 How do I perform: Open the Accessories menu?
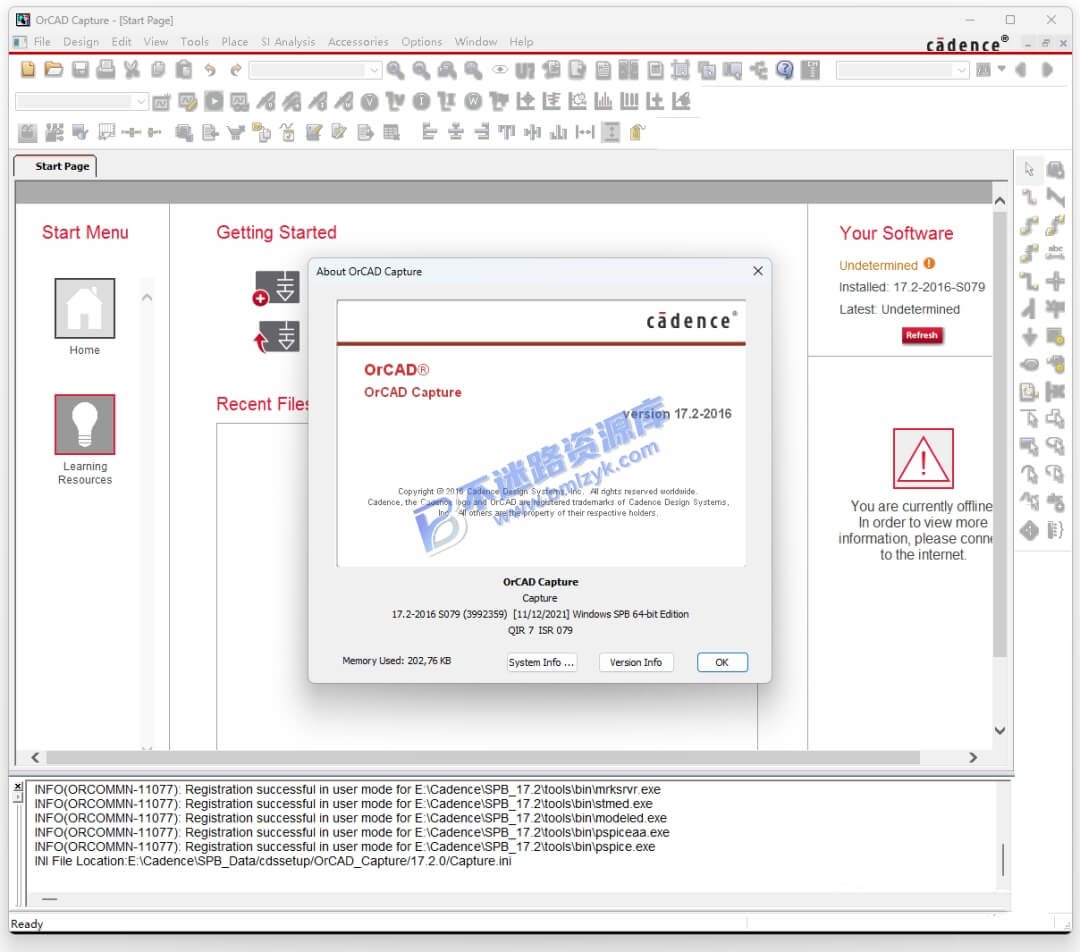click(358, 42)
